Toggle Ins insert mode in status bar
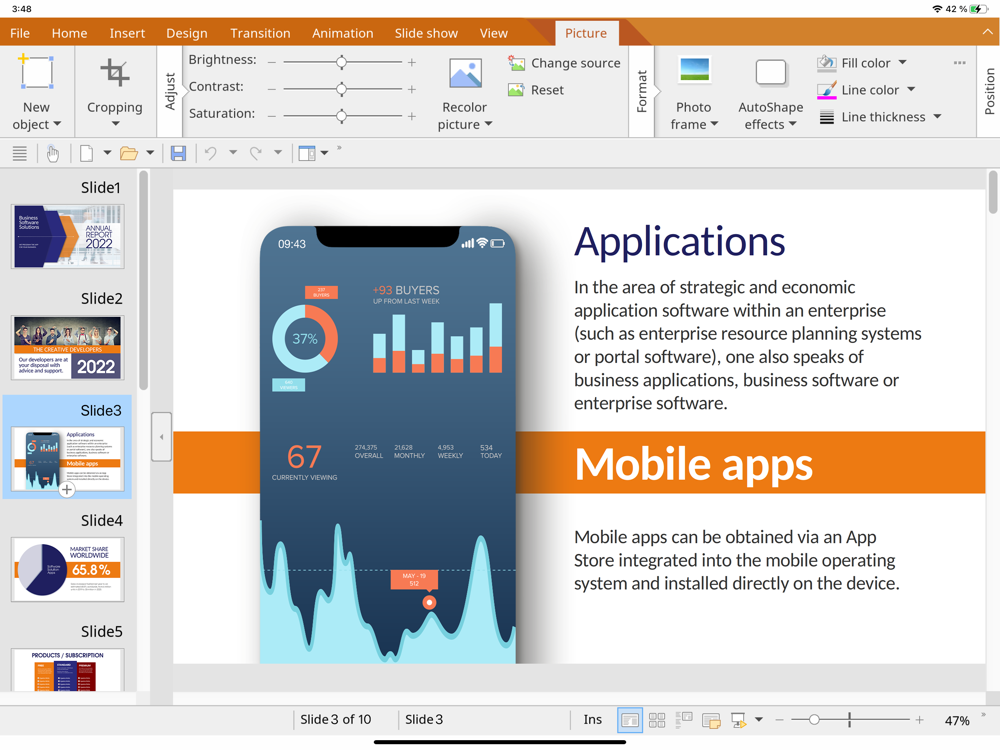1000x750 pixels. coord(592,720)
